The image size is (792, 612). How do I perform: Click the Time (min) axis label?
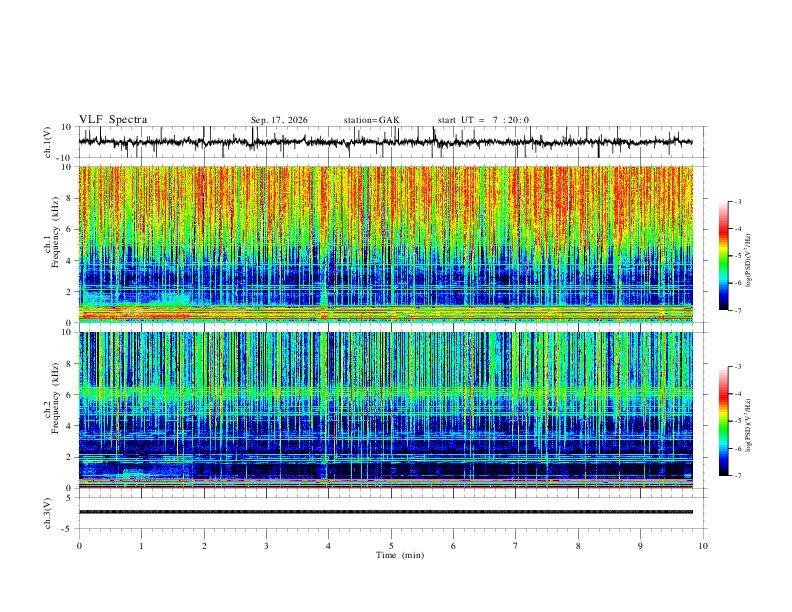pyautogui.click(x=400, y=555)
